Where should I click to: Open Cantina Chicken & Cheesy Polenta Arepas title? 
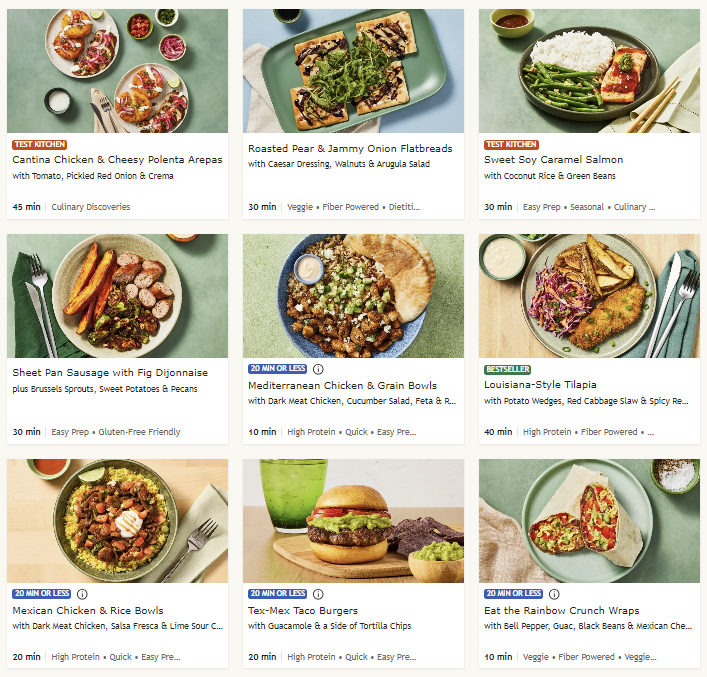(x=117, y=160)
